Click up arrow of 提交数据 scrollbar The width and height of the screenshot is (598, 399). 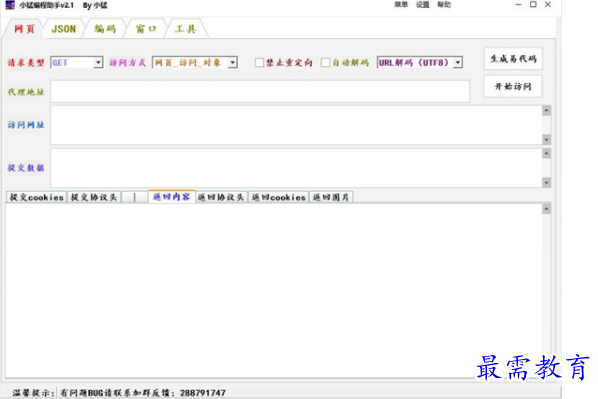pos(547,153)
